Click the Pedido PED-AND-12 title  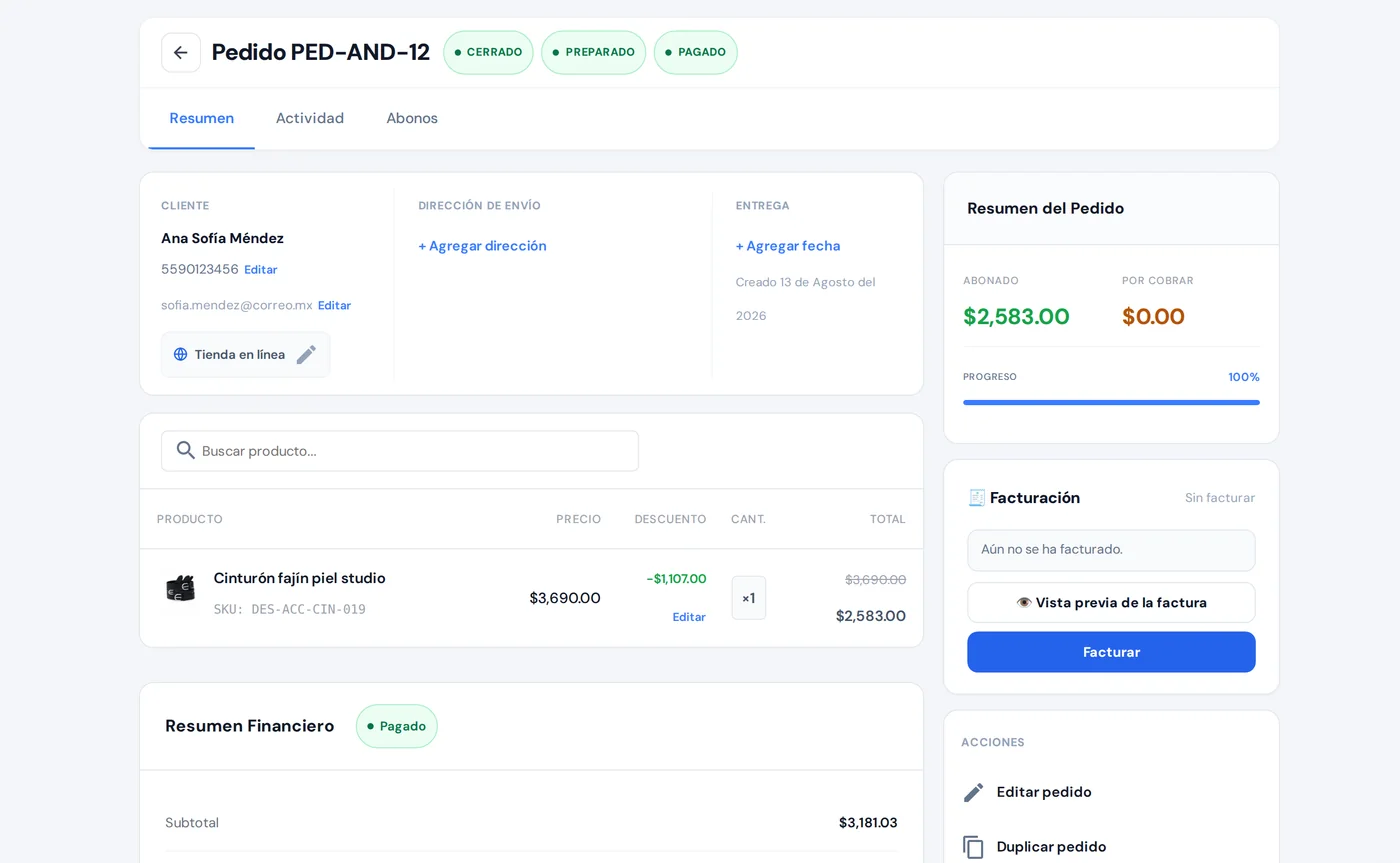tap(321, 53)
